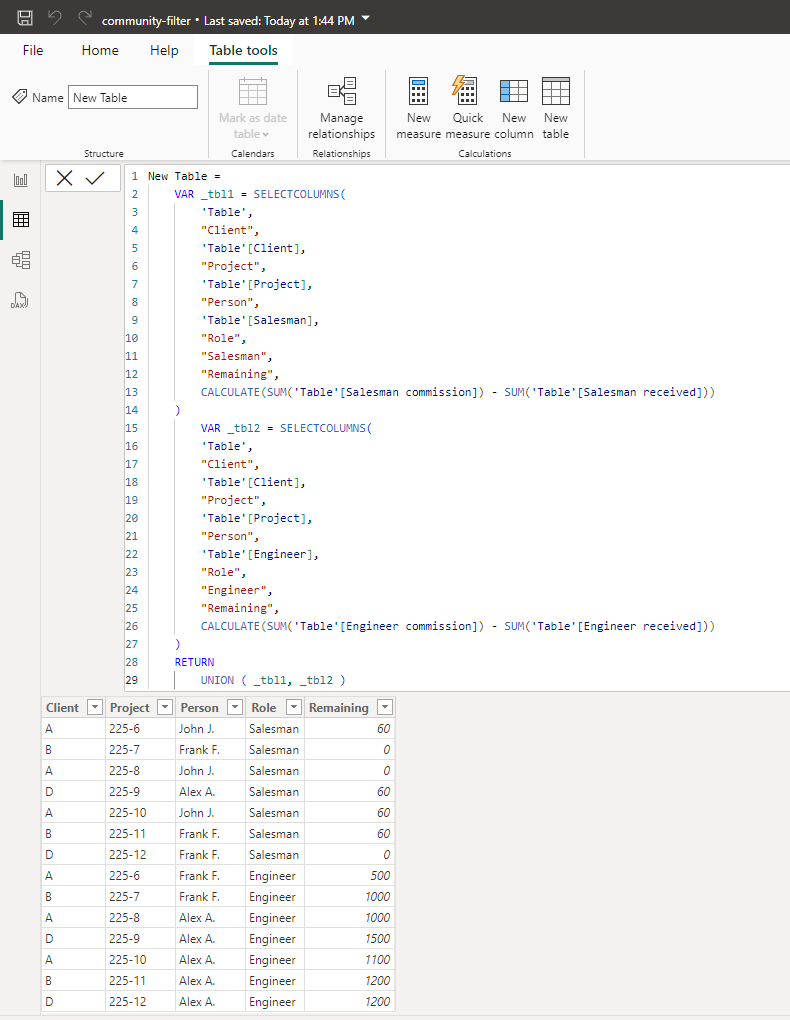
Task: Click Remaining value 1100
Action: click(x=377, y=960)
